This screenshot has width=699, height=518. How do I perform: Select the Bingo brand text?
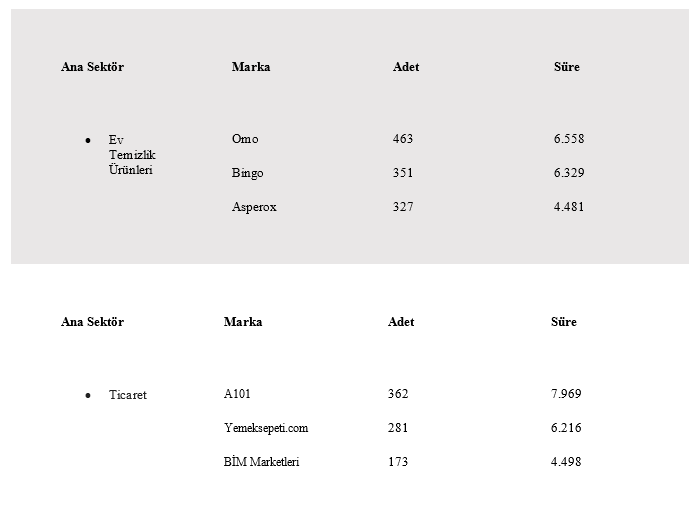coord(247,173)
